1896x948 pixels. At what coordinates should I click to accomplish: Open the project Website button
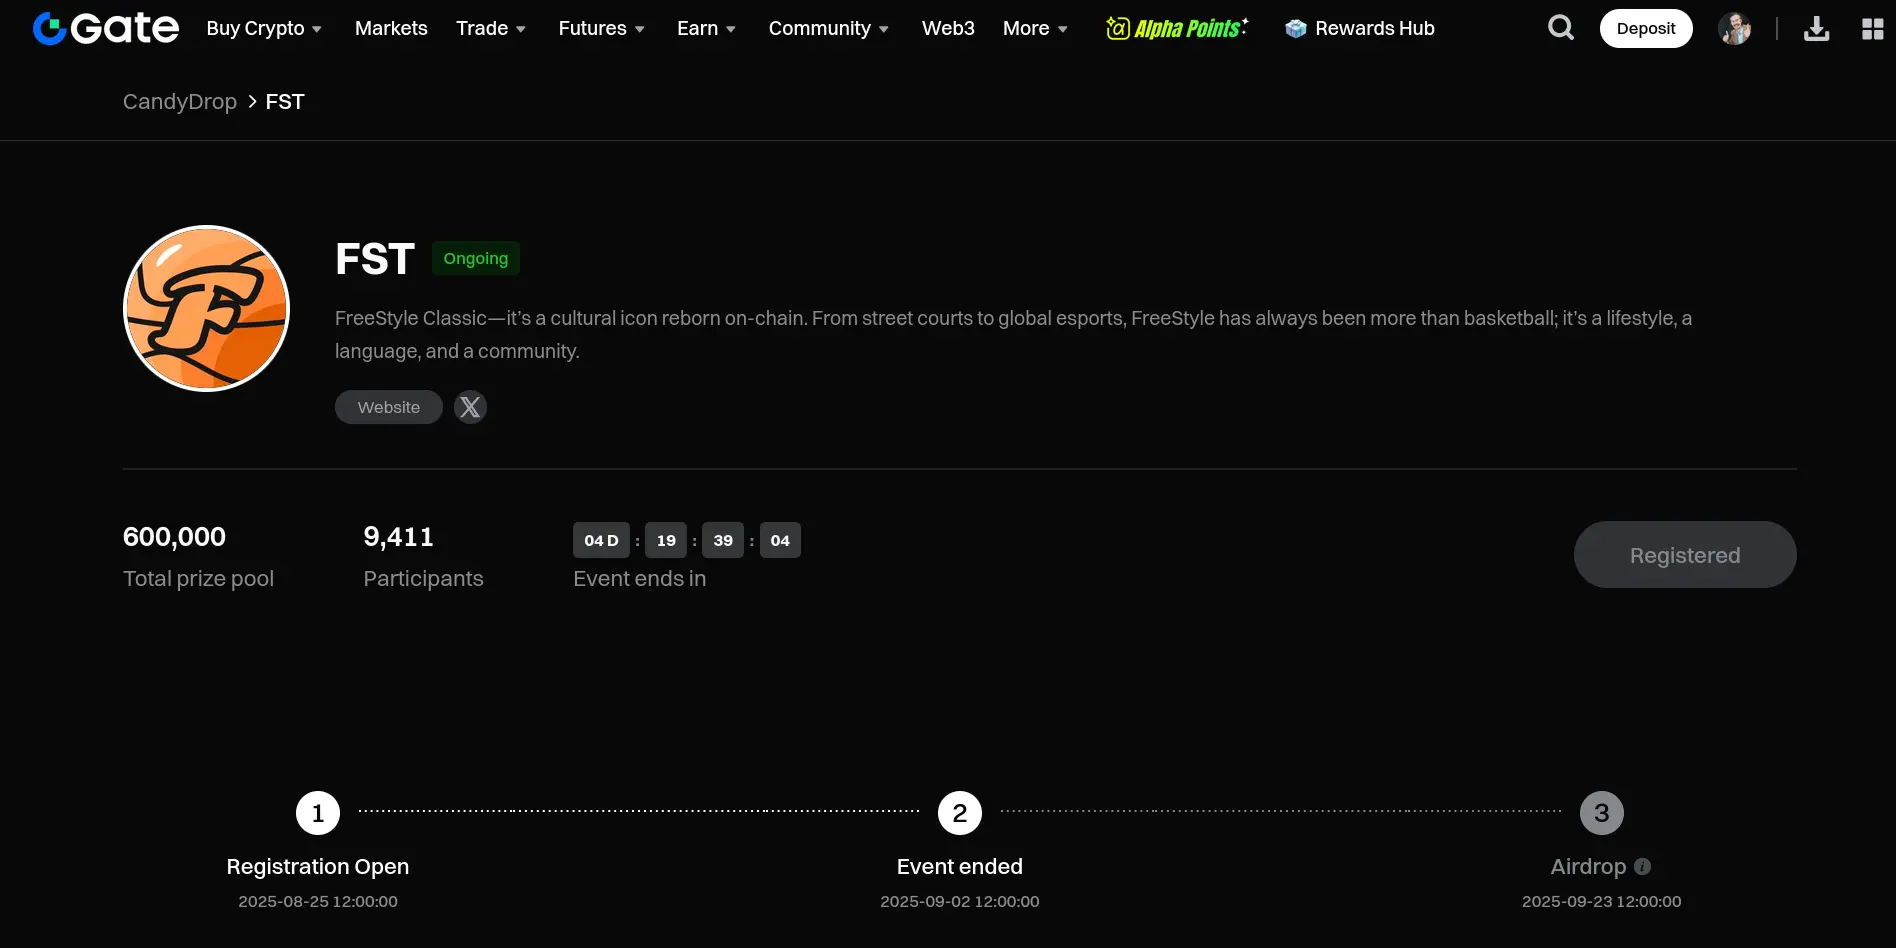(389, 407)
